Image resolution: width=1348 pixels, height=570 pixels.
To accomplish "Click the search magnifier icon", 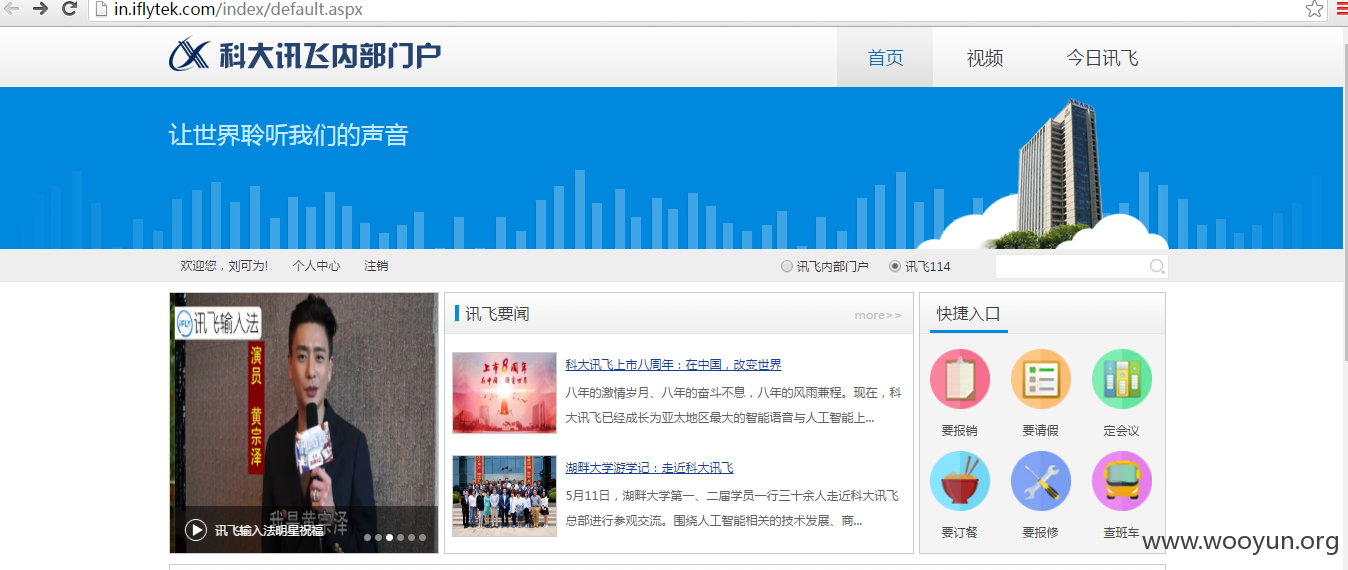I will coord(1157,266).
